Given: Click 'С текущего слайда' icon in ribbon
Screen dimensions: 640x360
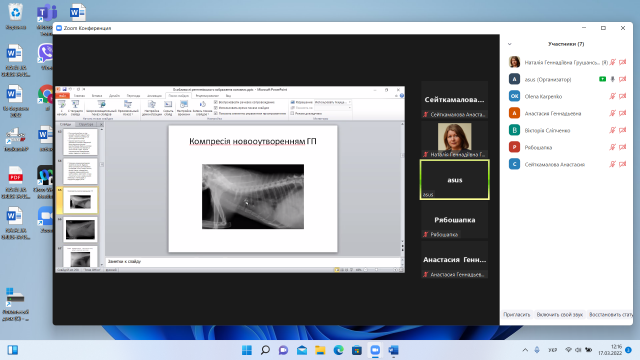Looking at the screenshot, I should point(76,105).
